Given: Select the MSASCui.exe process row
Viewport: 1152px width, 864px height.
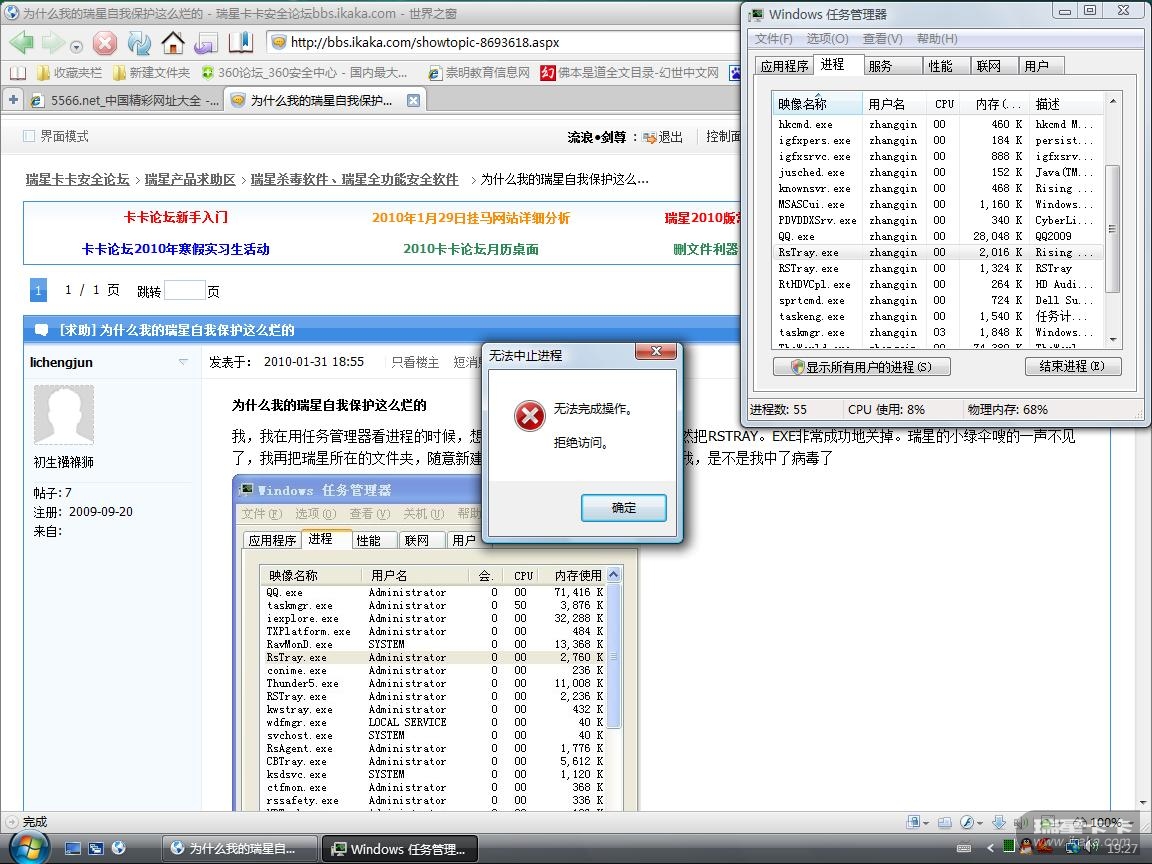Looking at the screenshot, I should [938, 204].
